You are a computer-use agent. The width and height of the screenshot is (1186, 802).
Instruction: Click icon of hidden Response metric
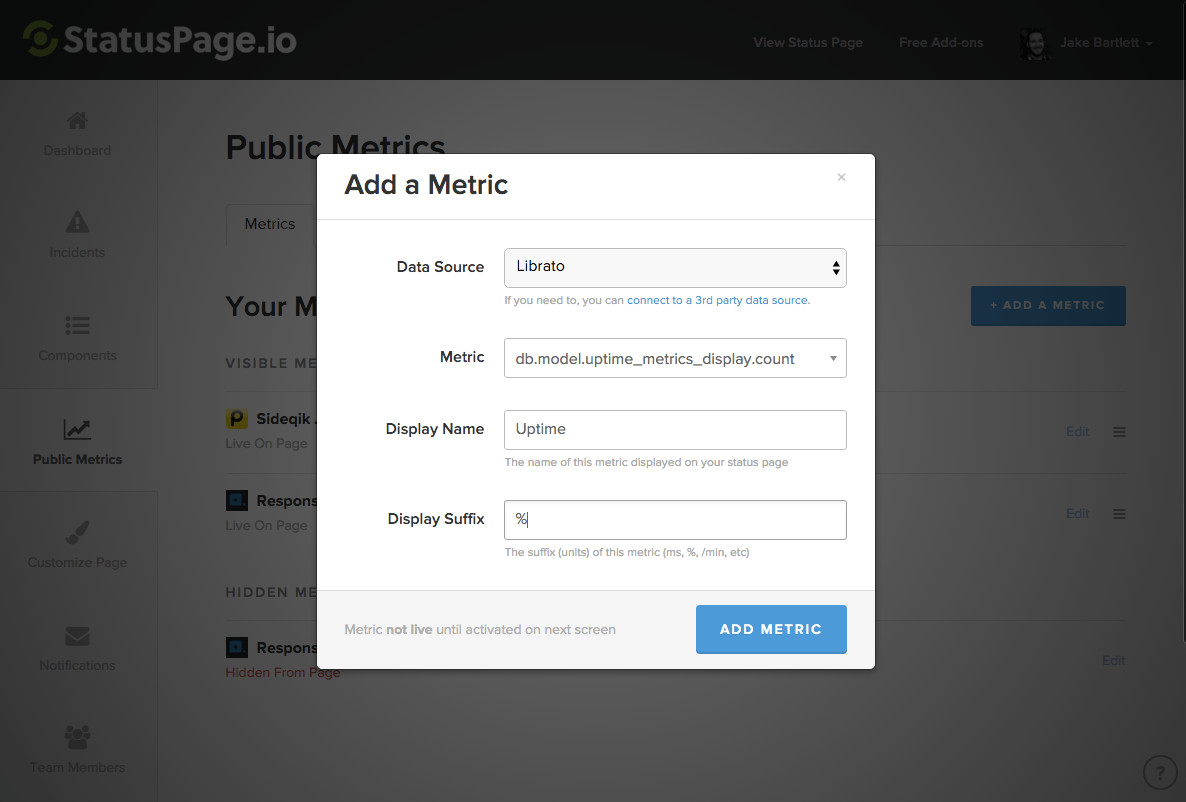pyautogui.click(x=237, y=647)
